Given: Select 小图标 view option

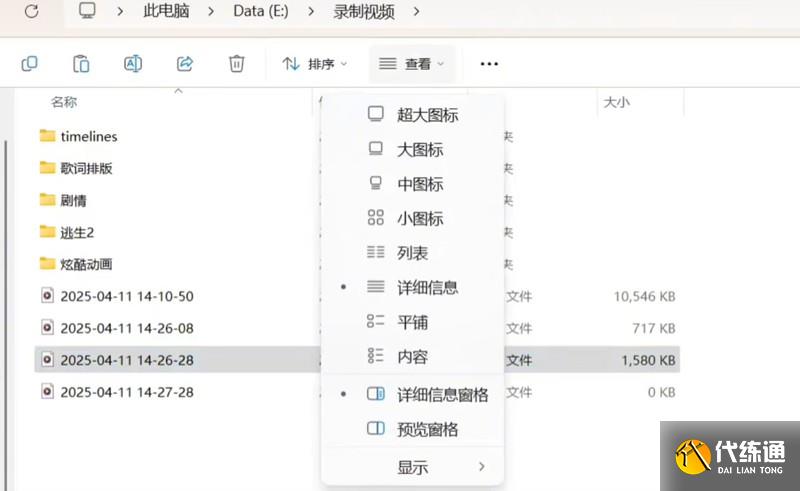Looking at the screenshot, I should tap(412, 218).
